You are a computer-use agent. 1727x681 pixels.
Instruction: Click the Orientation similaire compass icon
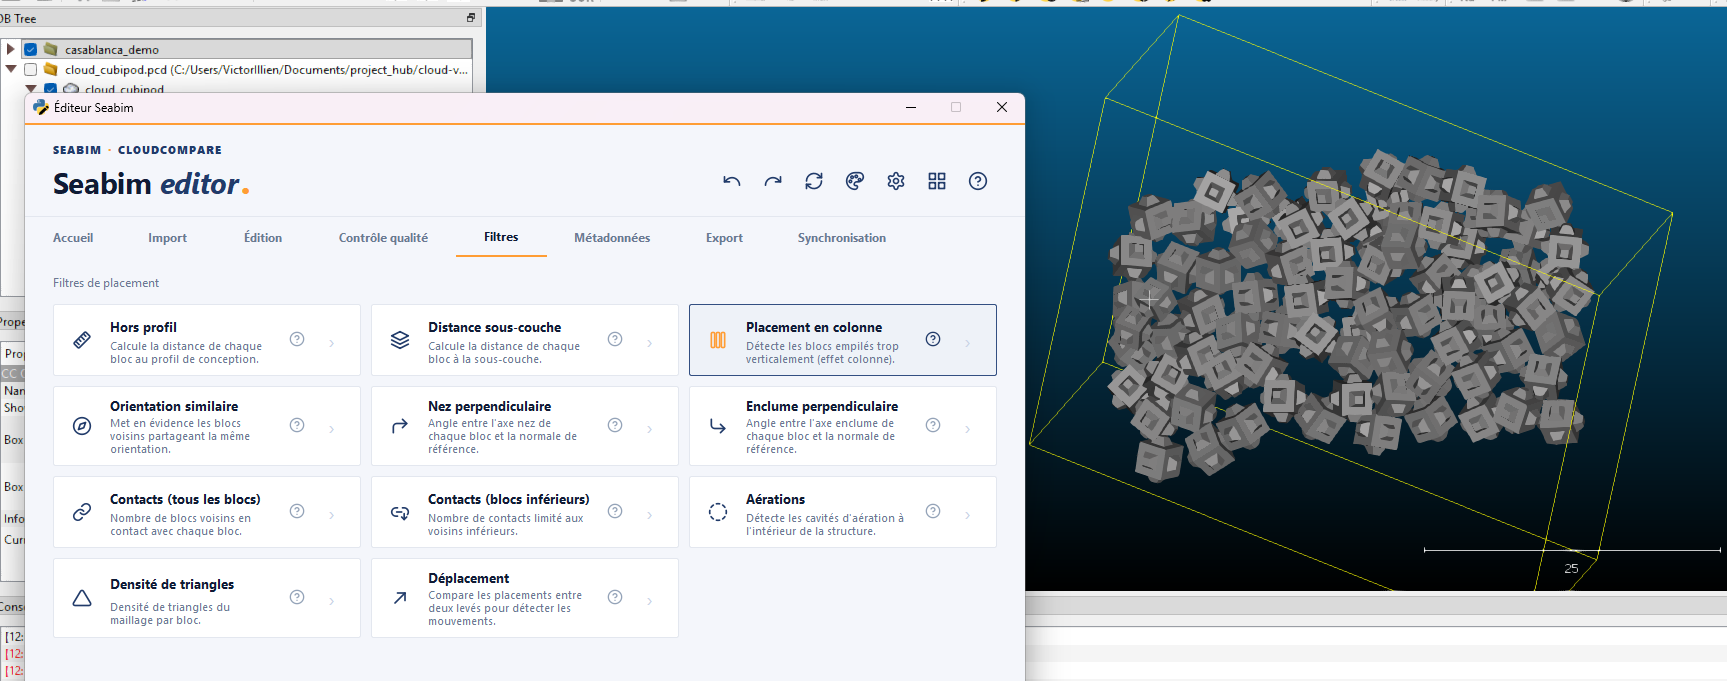point(82,426)
